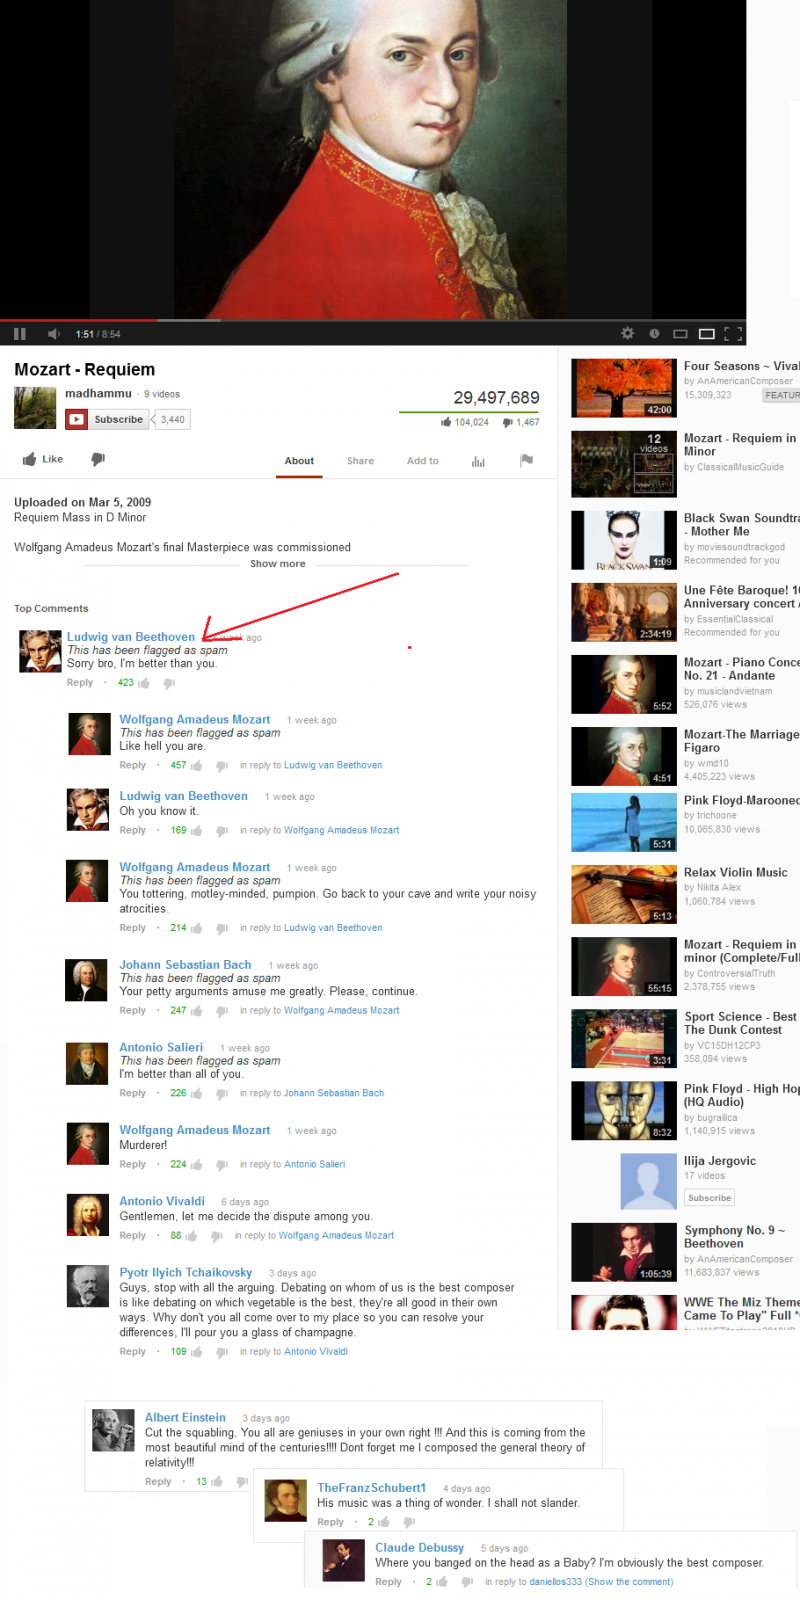Viewport: 800px width, 1600px height.
Task: Open Sport Science Dunk Contest video
Action: point(623,1038)
